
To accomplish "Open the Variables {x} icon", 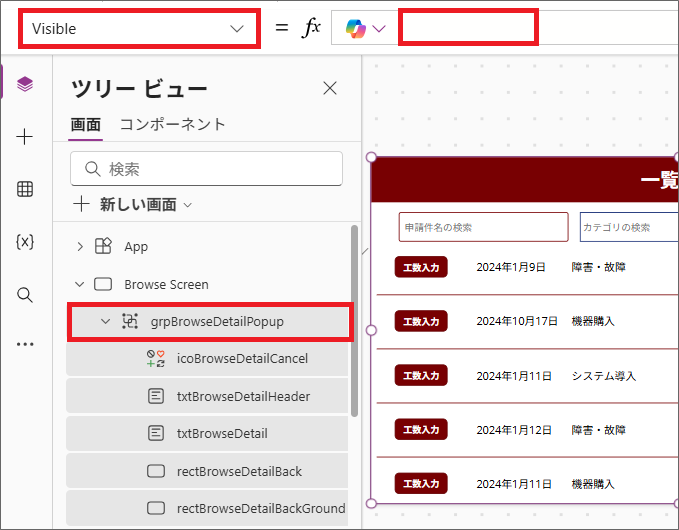I will click(25, 242).
